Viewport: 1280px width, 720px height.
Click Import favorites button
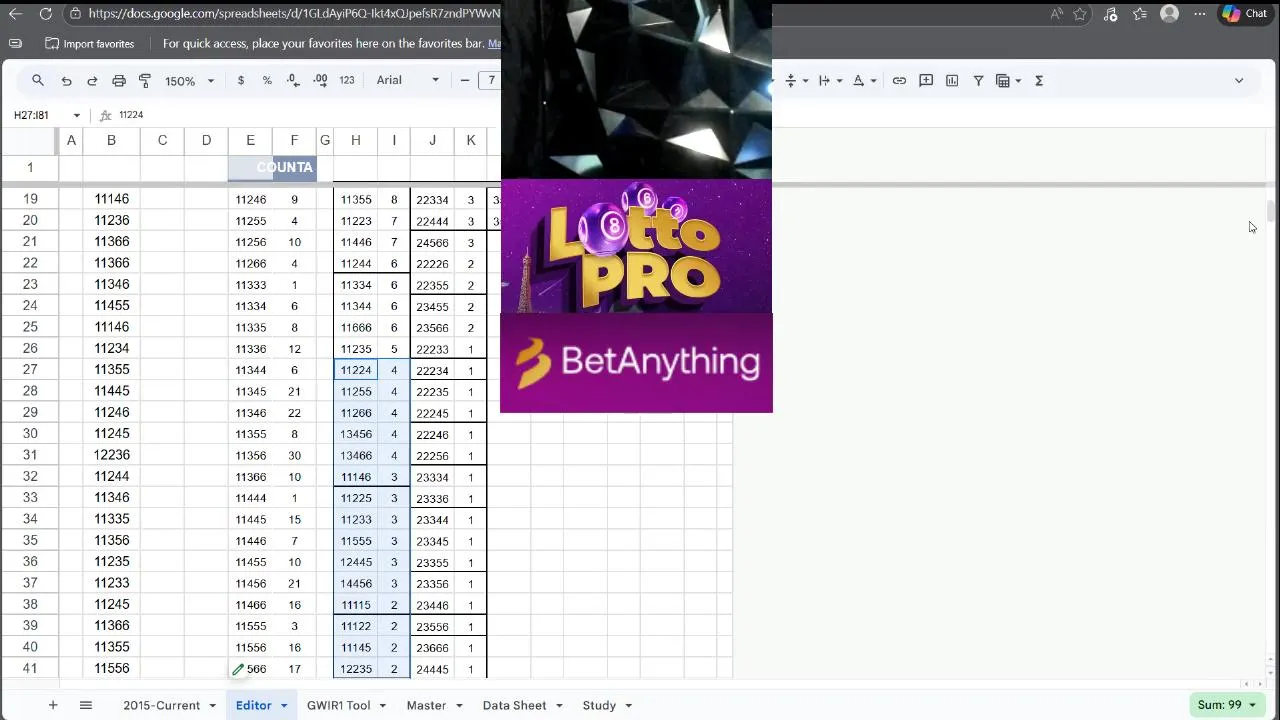click(90, 44)
